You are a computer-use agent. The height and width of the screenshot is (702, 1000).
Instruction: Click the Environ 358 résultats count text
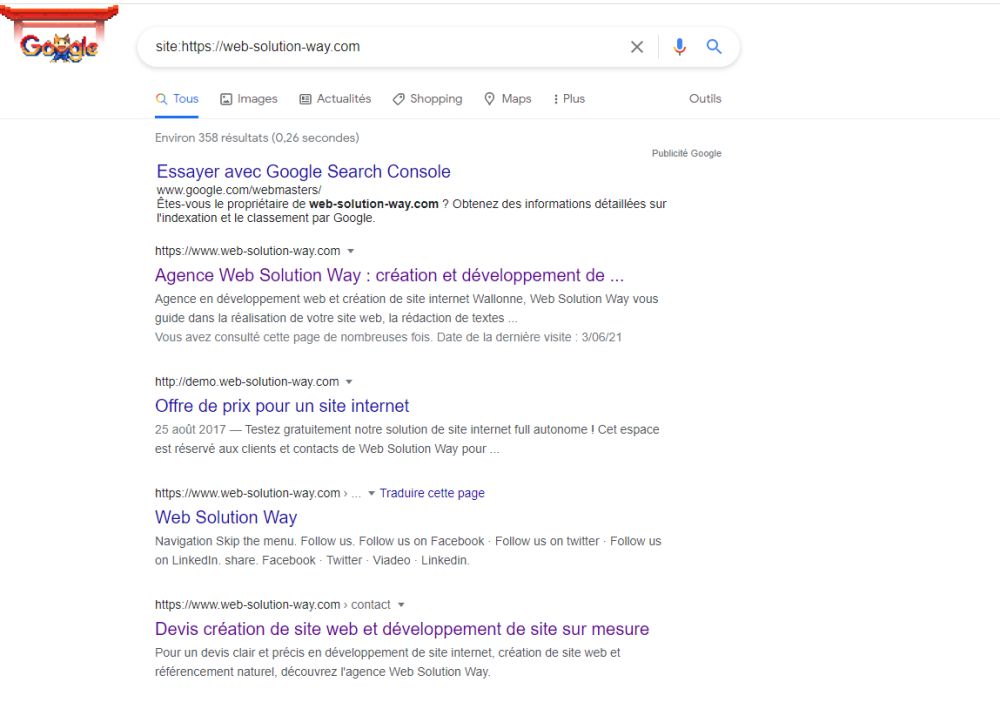(x=257, y=138)
